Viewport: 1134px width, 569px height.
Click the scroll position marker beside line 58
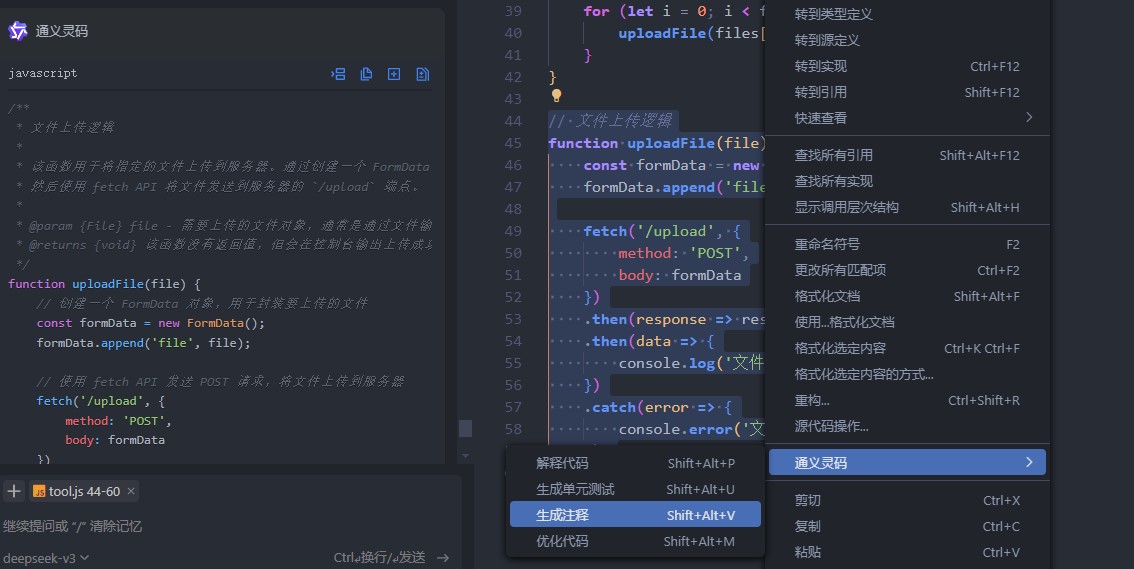(466, 428)
